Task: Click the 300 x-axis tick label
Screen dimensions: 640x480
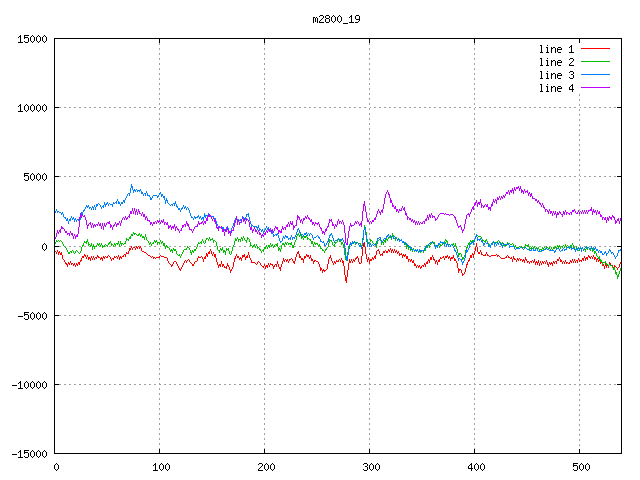Action: 370,467
